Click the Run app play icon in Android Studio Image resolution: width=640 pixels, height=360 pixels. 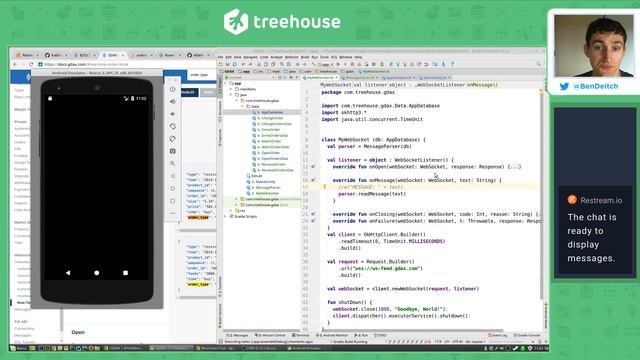[338, 64]
